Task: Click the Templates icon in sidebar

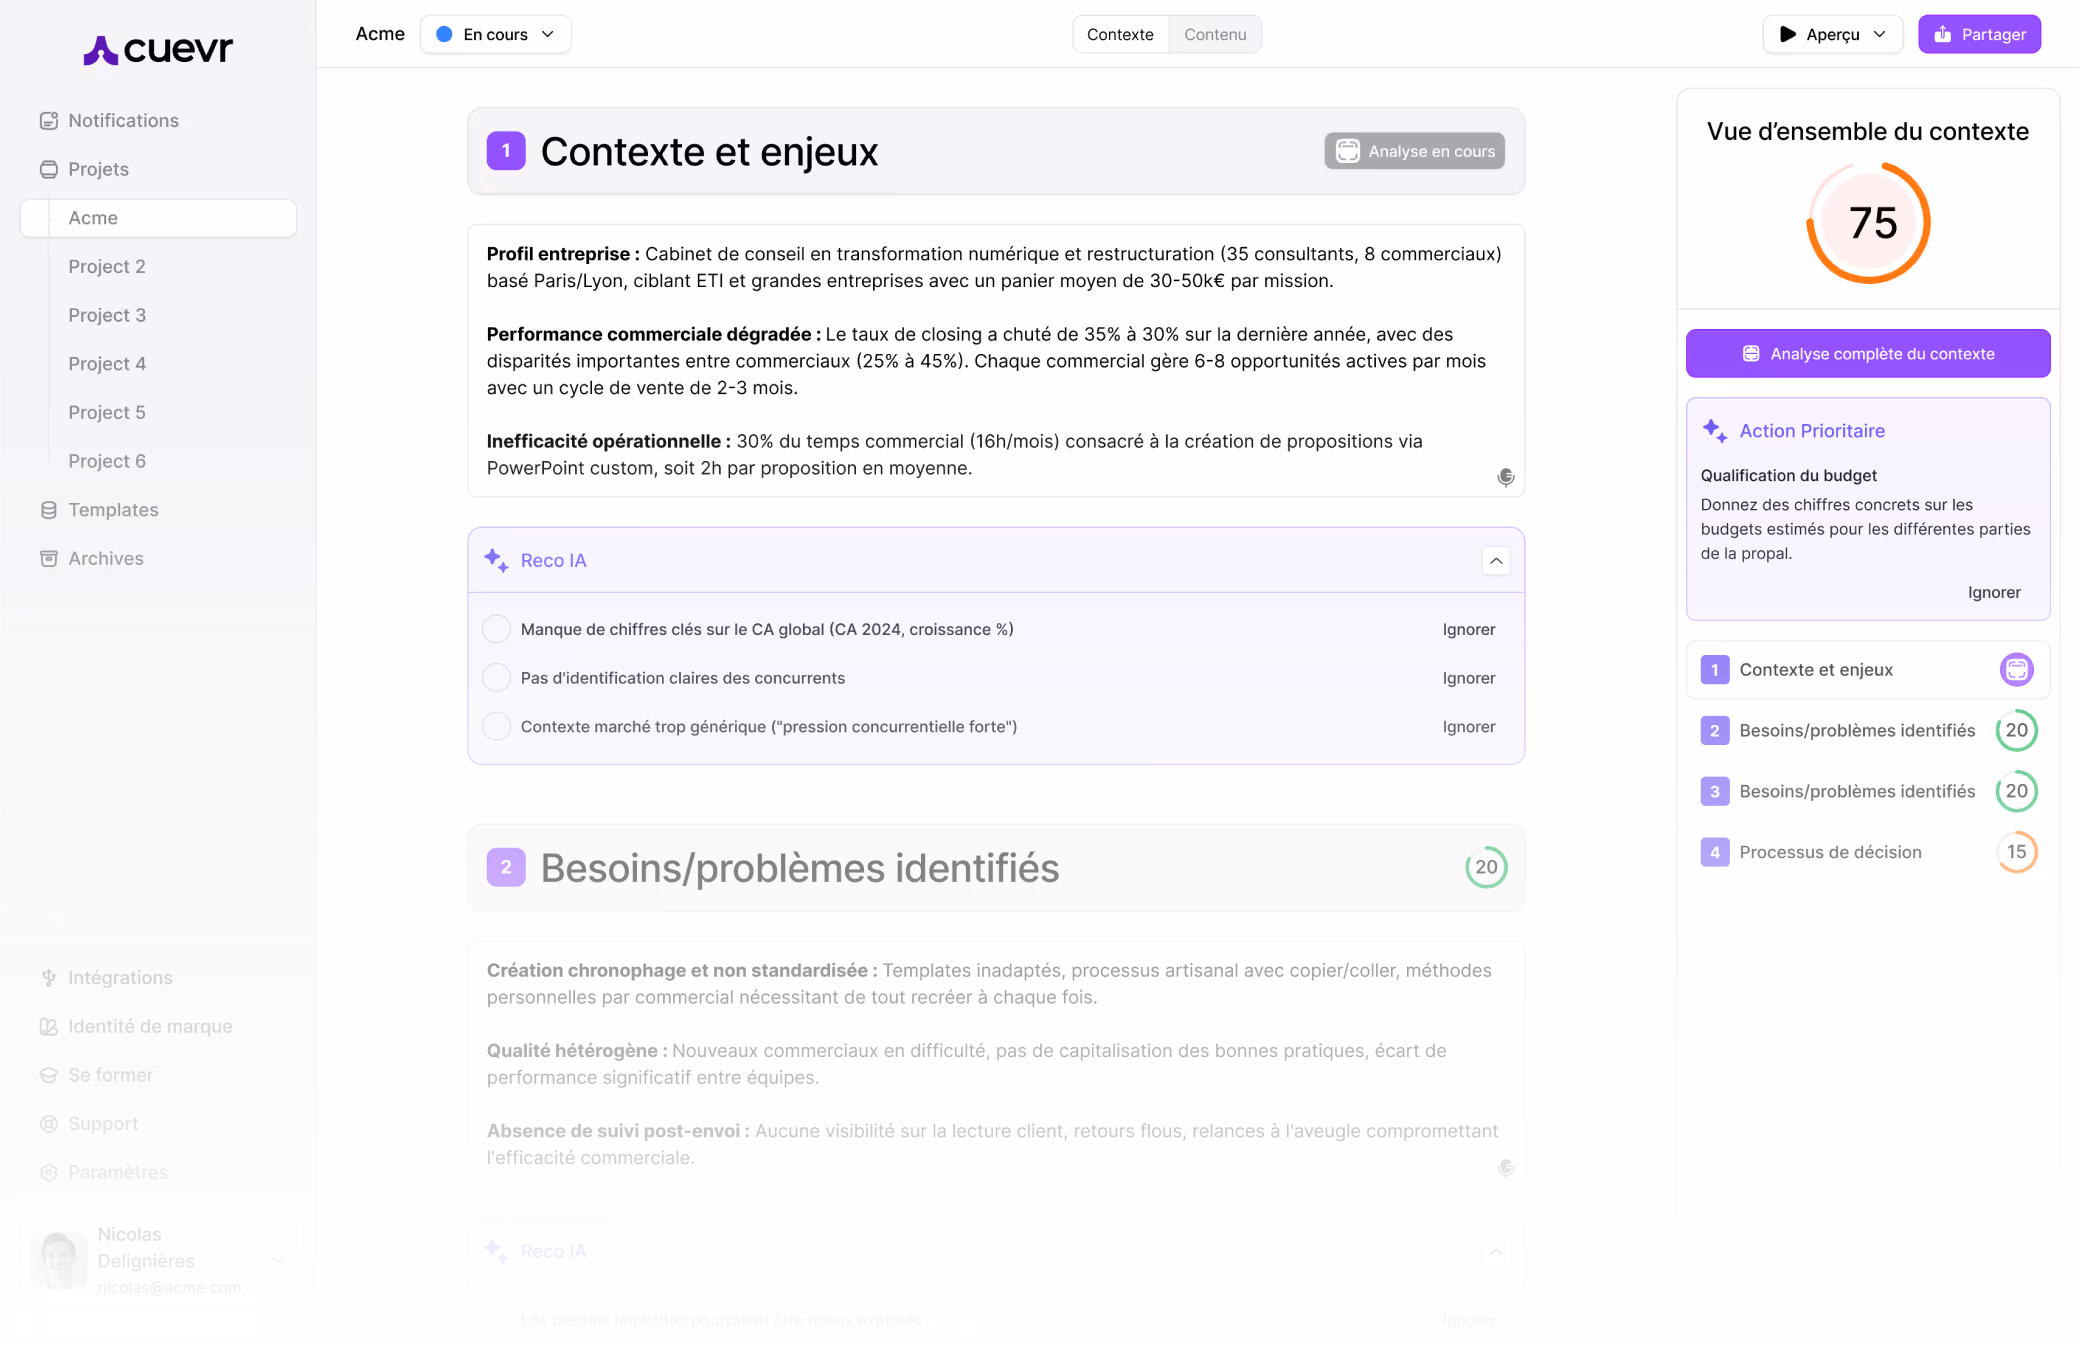Action: [x=48, y=510]
